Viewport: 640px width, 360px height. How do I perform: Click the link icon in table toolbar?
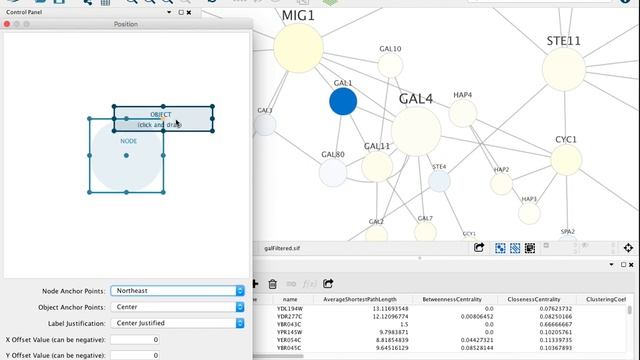[x=291, y=284]
